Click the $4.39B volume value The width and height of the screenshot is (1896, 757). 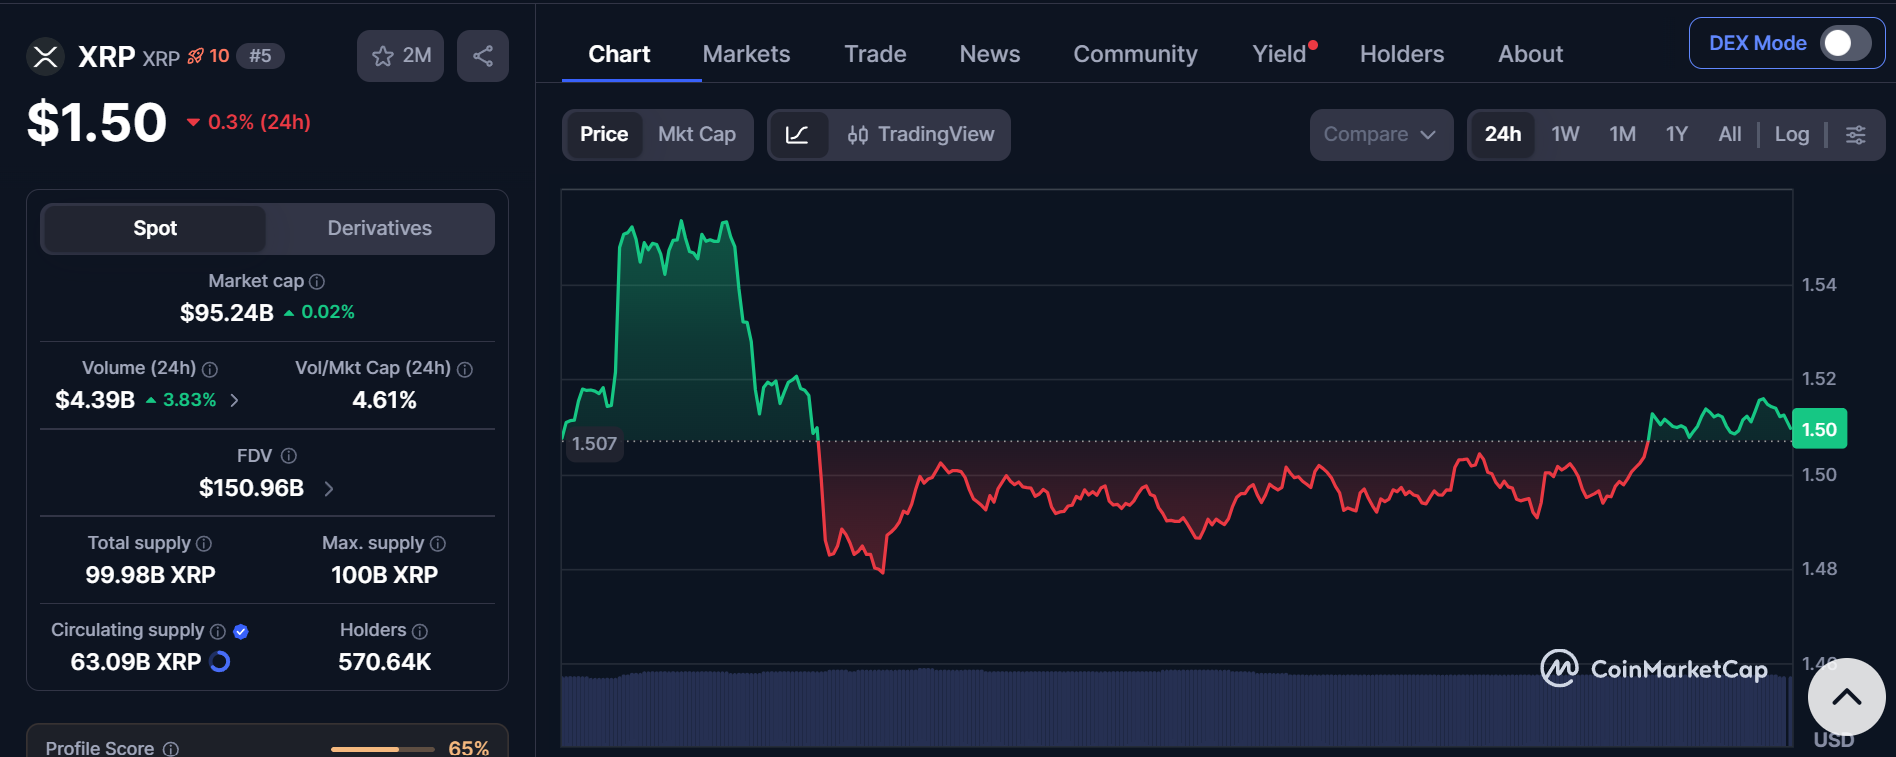(95, 400)
